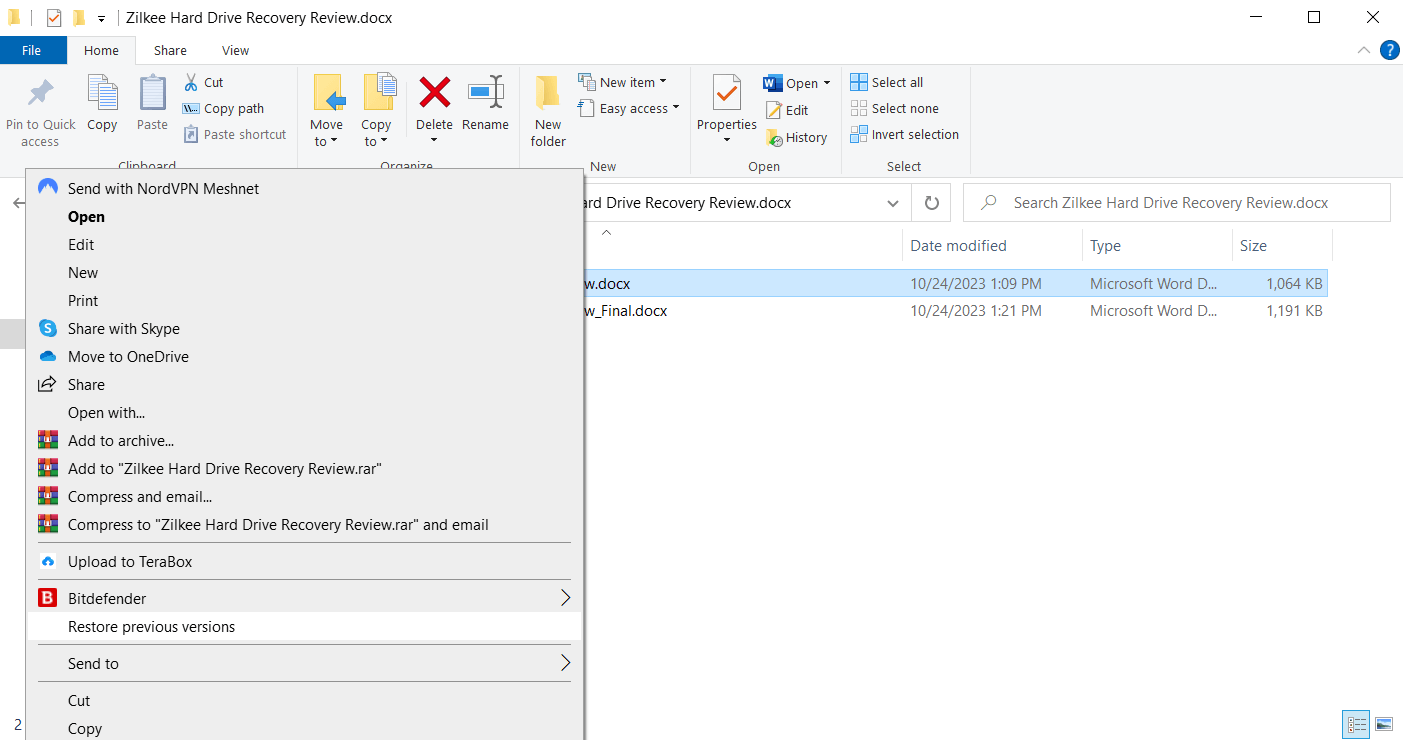This screenshot has height=740, width=1404.
Task: Create a New folder from ribbon
Action: point(548,110)
